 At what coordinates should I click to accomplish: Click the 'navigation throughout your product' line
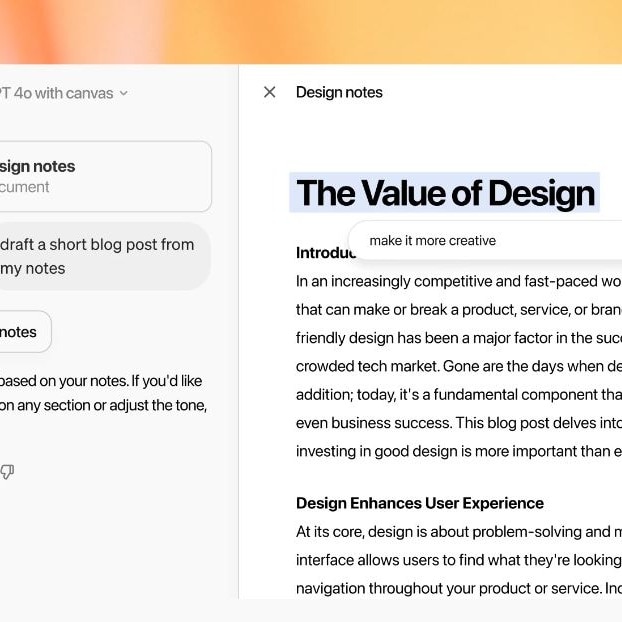[x=459, y=588]
